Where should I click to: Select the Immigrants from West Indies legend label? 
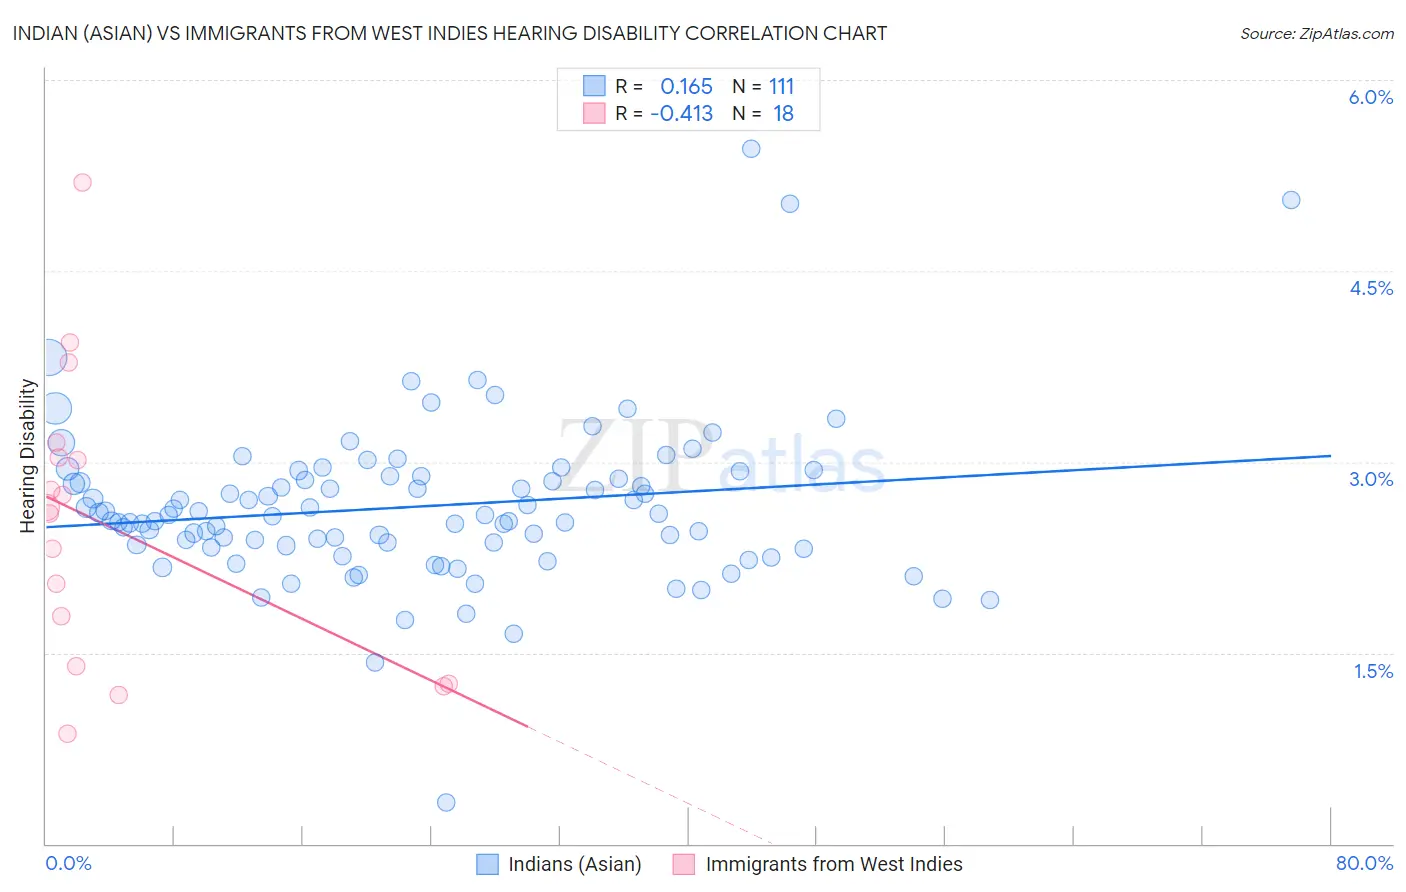pyautogui.click(x=834, y=864)
